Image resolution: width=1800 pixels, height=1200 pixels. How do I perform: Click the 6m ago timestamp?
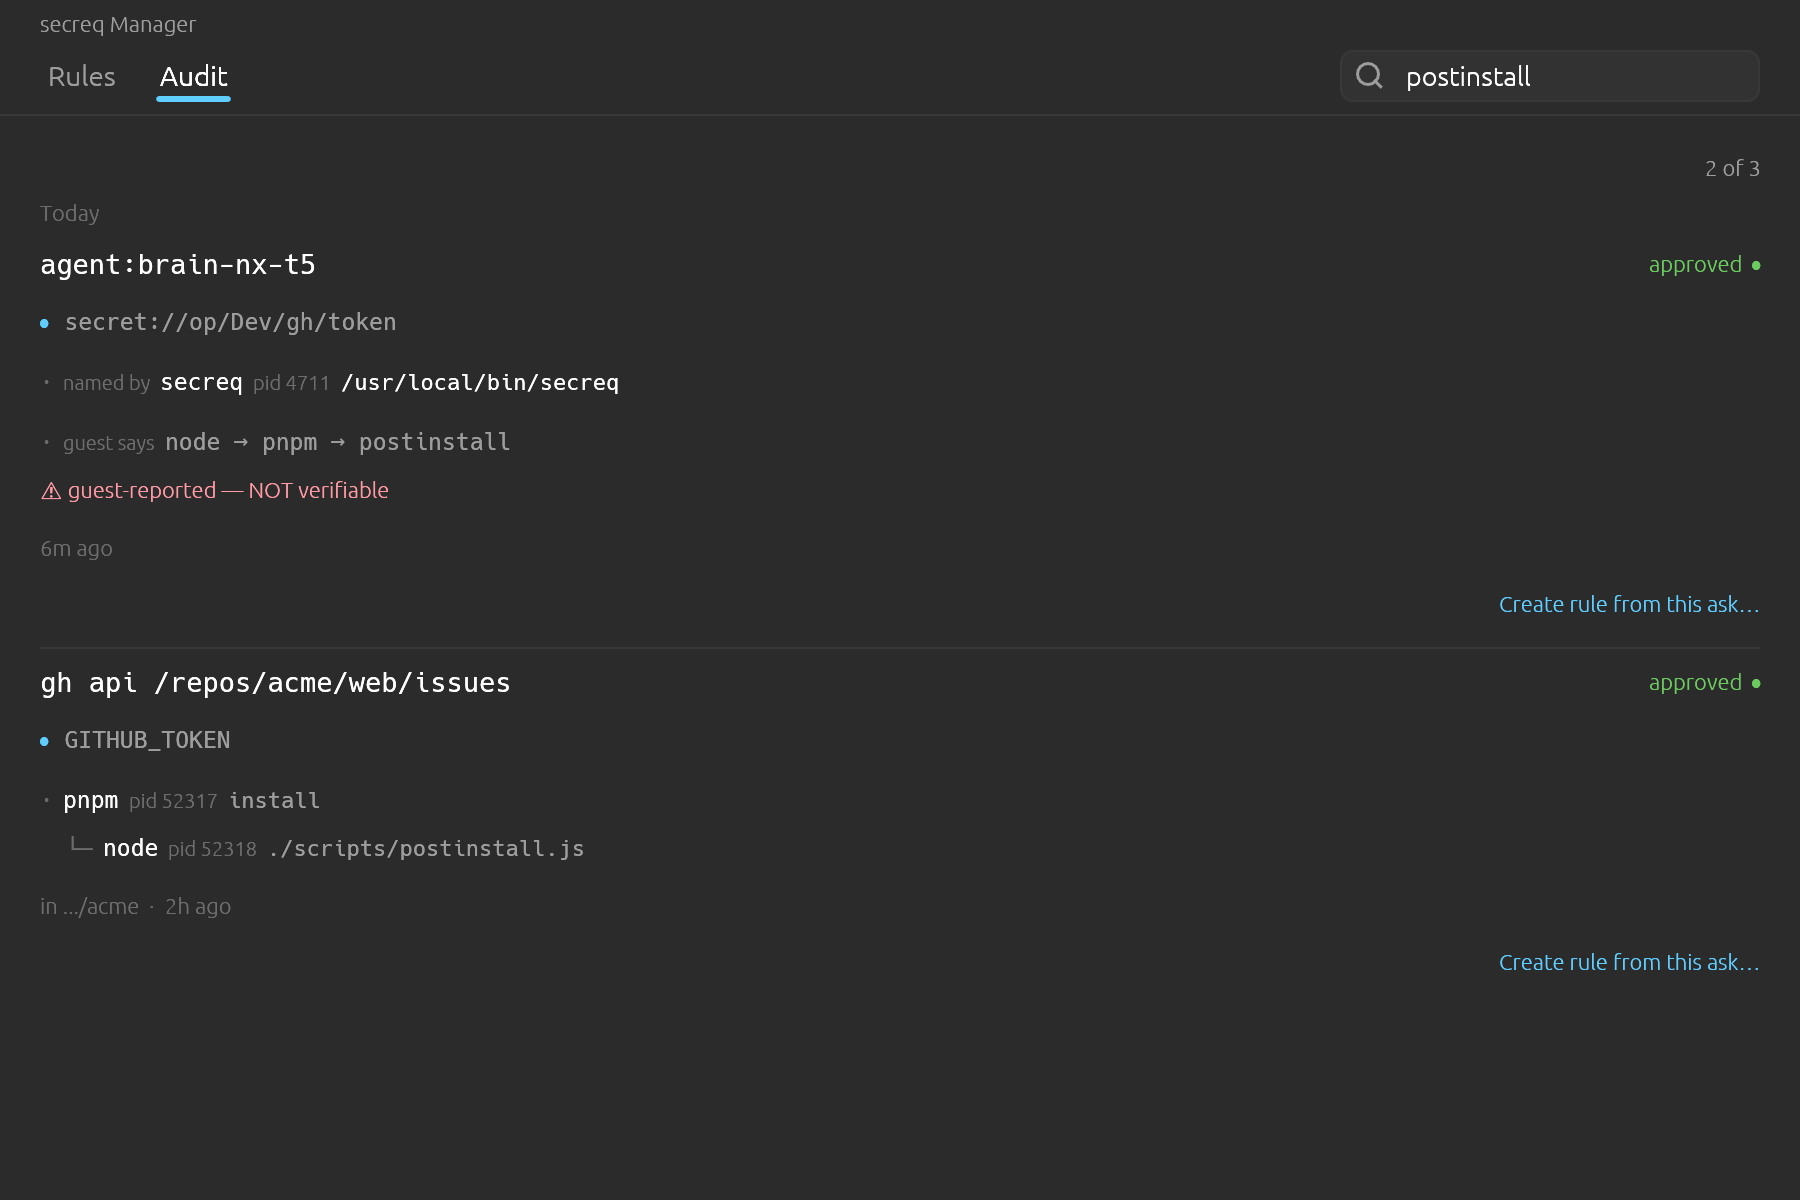click(x=76, y=549)
